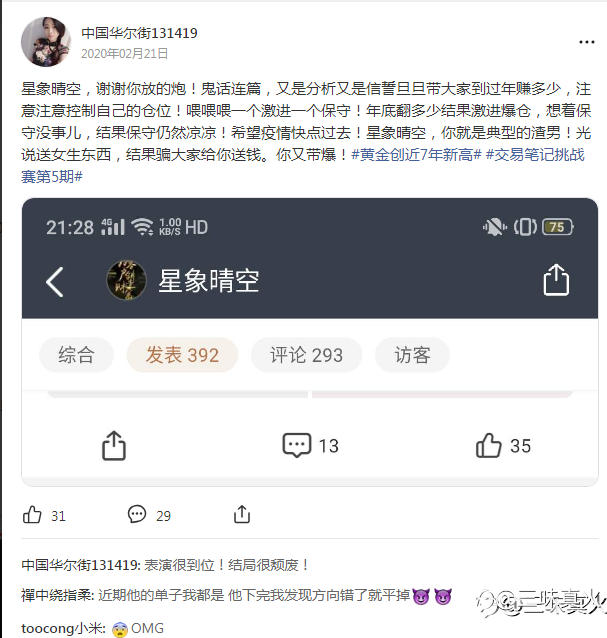Switch to 评论 293 tab
The width and height of the screenshot is (607, 638).
[x=306, y=355]
